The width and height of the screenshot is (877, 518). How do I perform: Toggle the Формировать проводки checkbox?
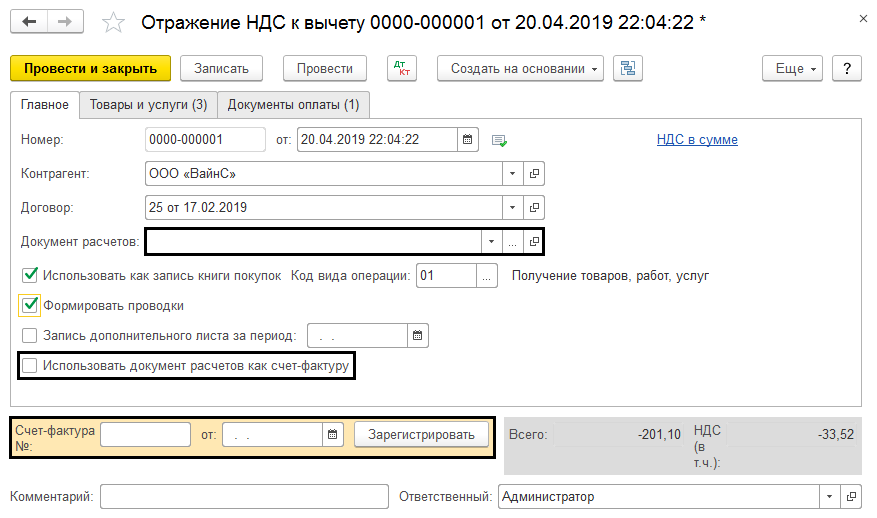pyautogui.click(x=30, y=305)
